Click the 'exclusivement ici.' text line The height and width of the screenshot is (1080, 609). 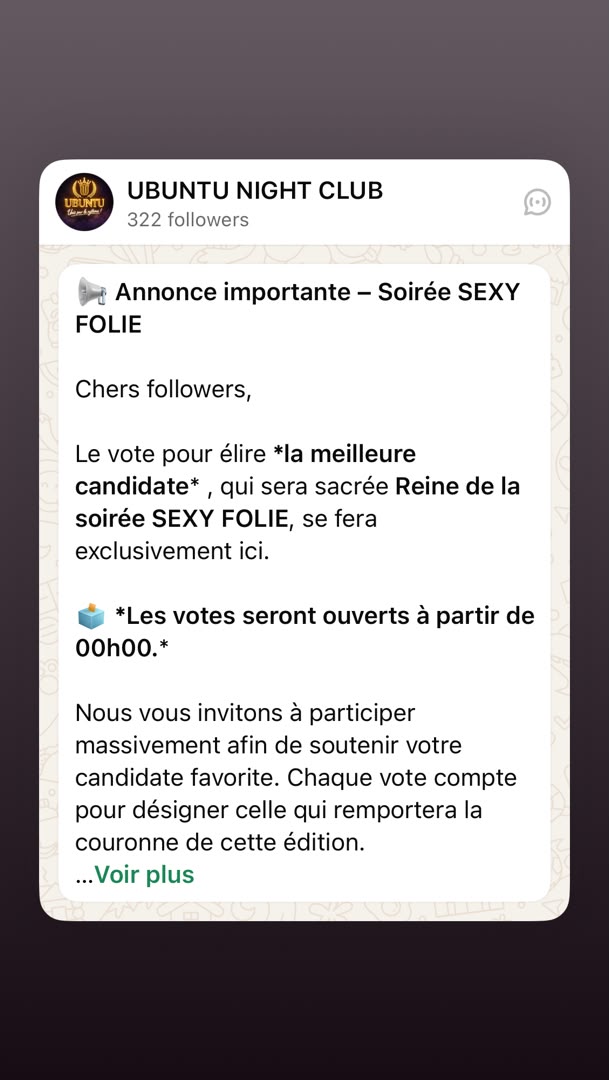172,551
